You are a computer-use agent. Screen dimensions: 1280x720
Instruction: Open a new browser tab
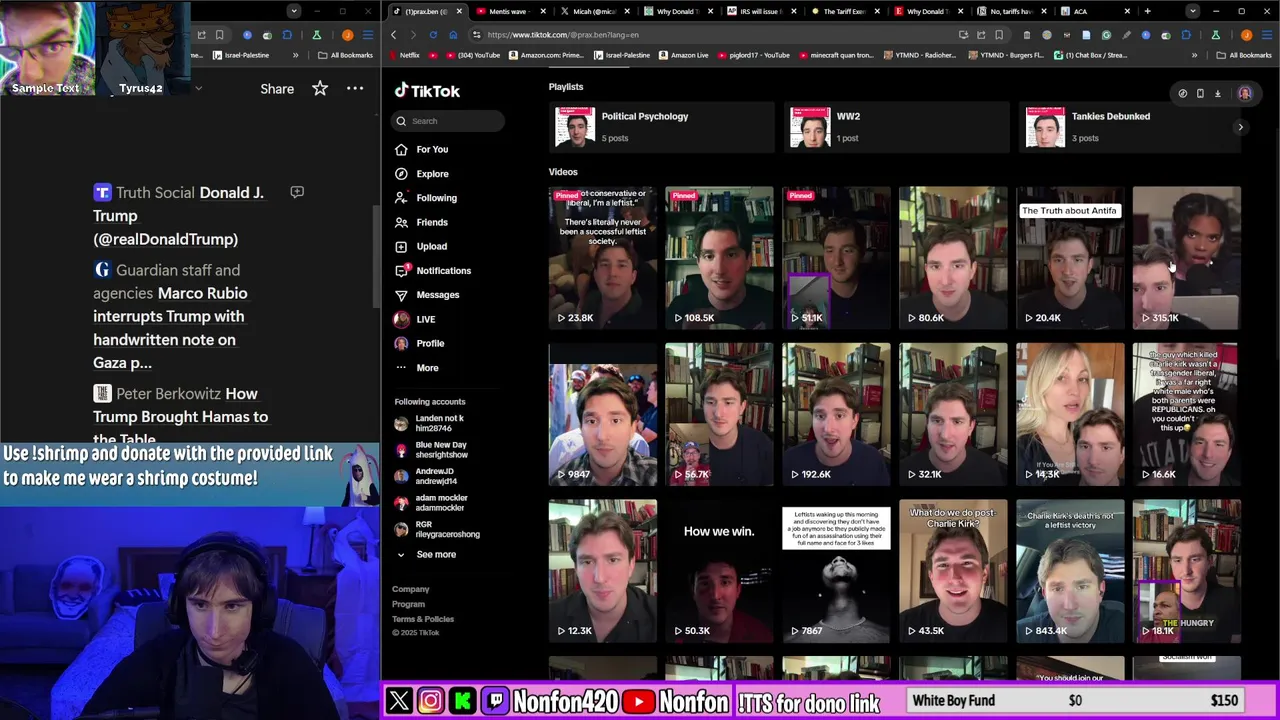tap(1147, 11)
